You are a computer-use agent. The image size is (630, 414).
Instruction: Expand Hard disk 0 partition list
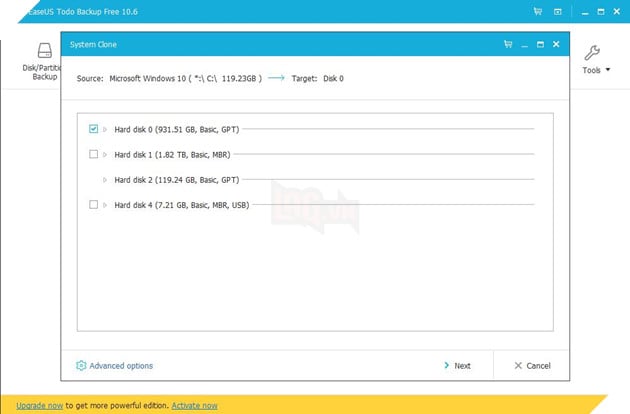coord(105,129)
